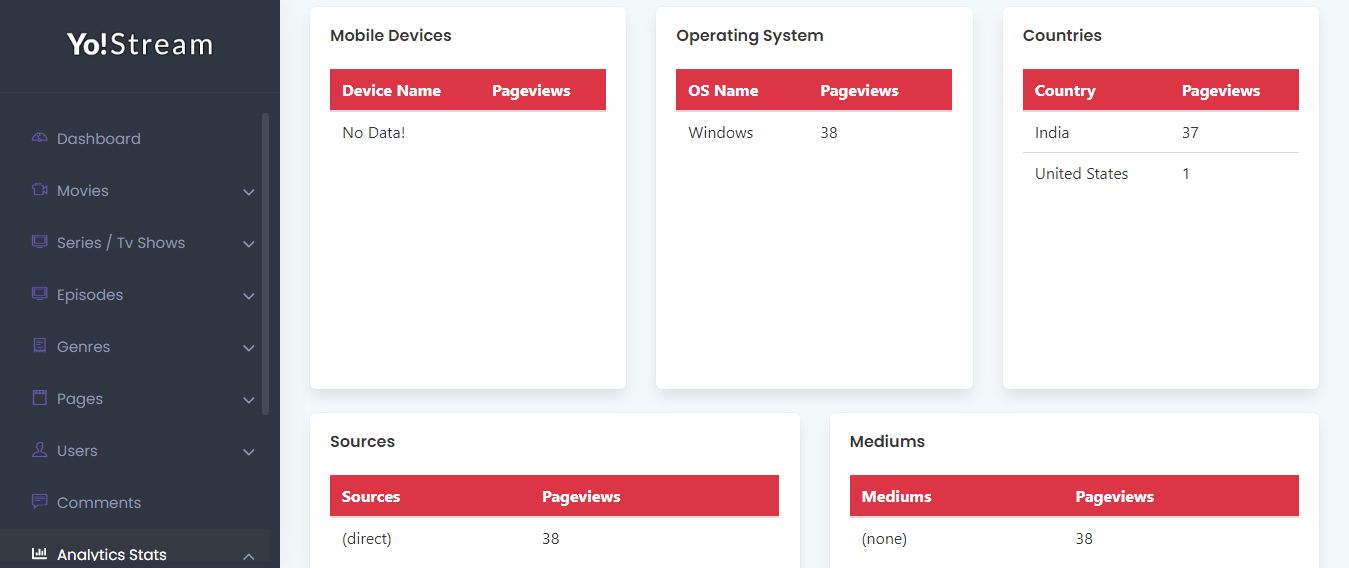Click the Movies camera icon
1349x568 pixels.
click(40, 190)
